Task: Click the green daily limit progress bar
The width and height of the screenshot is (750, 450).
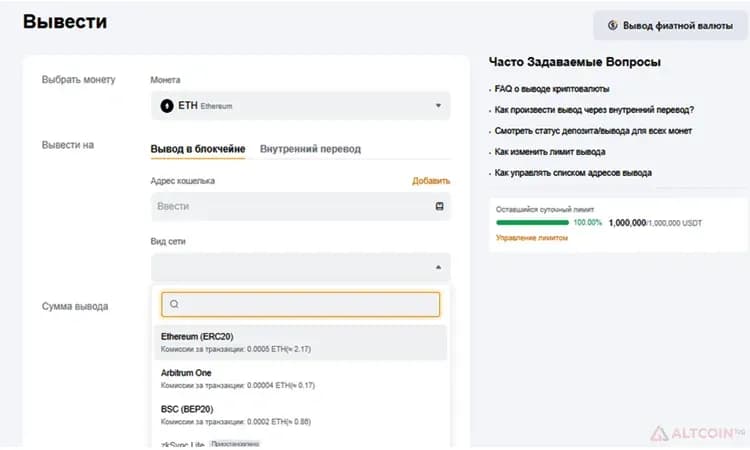Action: [x=532, y=222]
